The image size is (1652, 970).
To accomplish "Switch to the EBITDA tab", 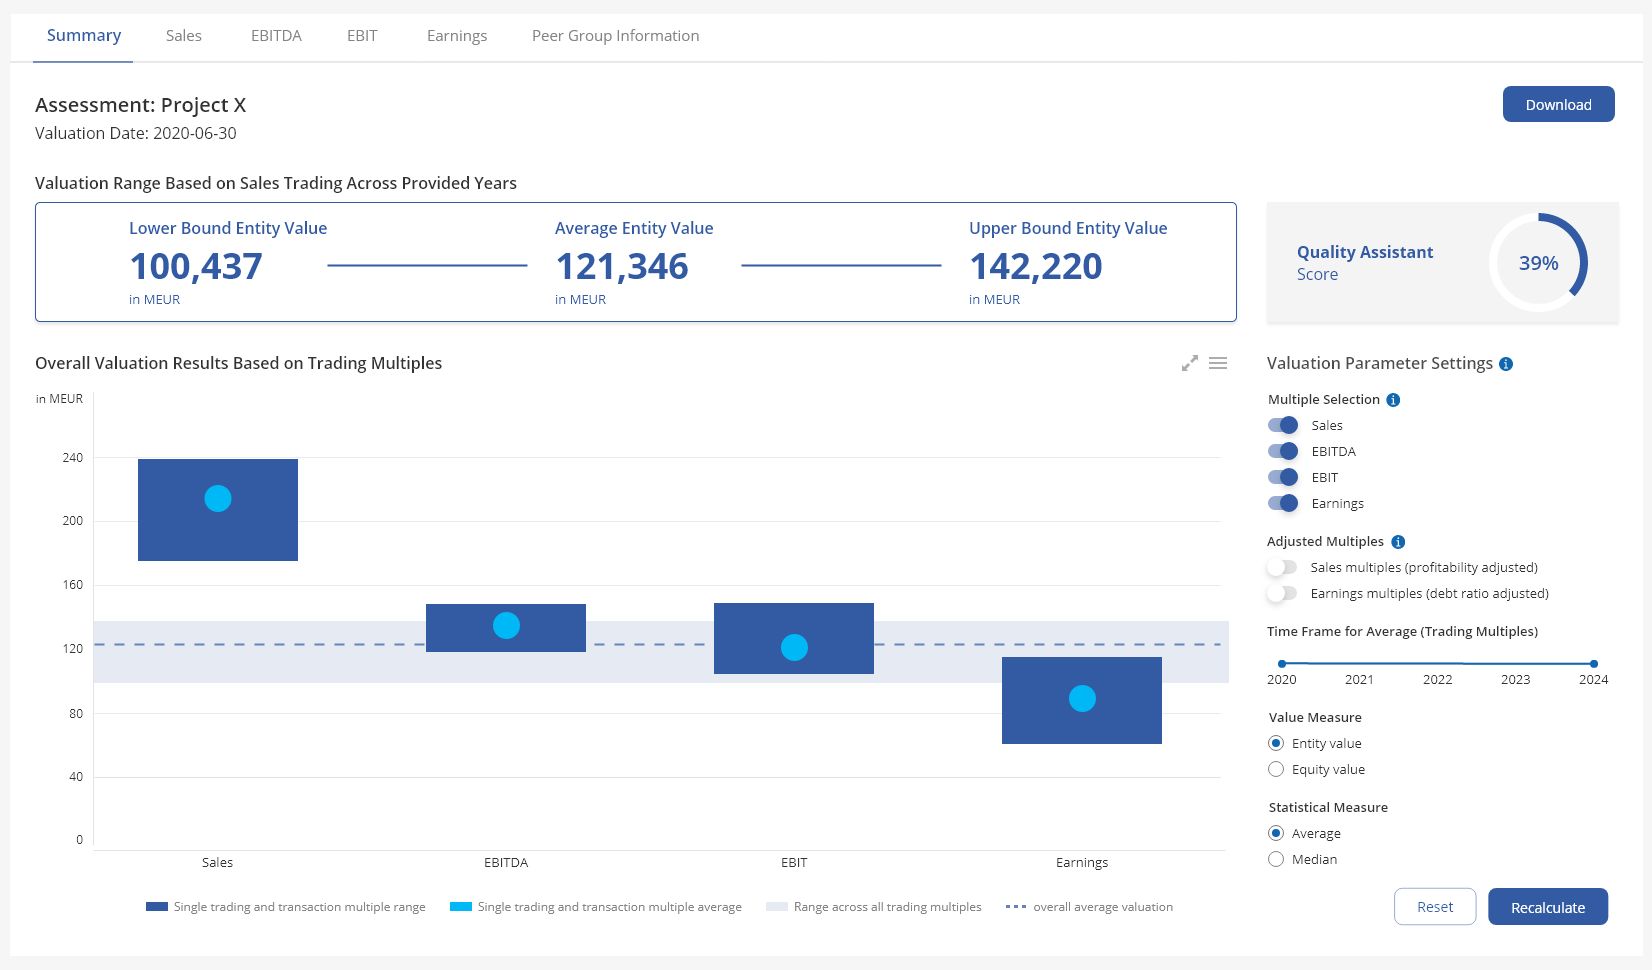I will pyautogui.click(x=276, y=36).
